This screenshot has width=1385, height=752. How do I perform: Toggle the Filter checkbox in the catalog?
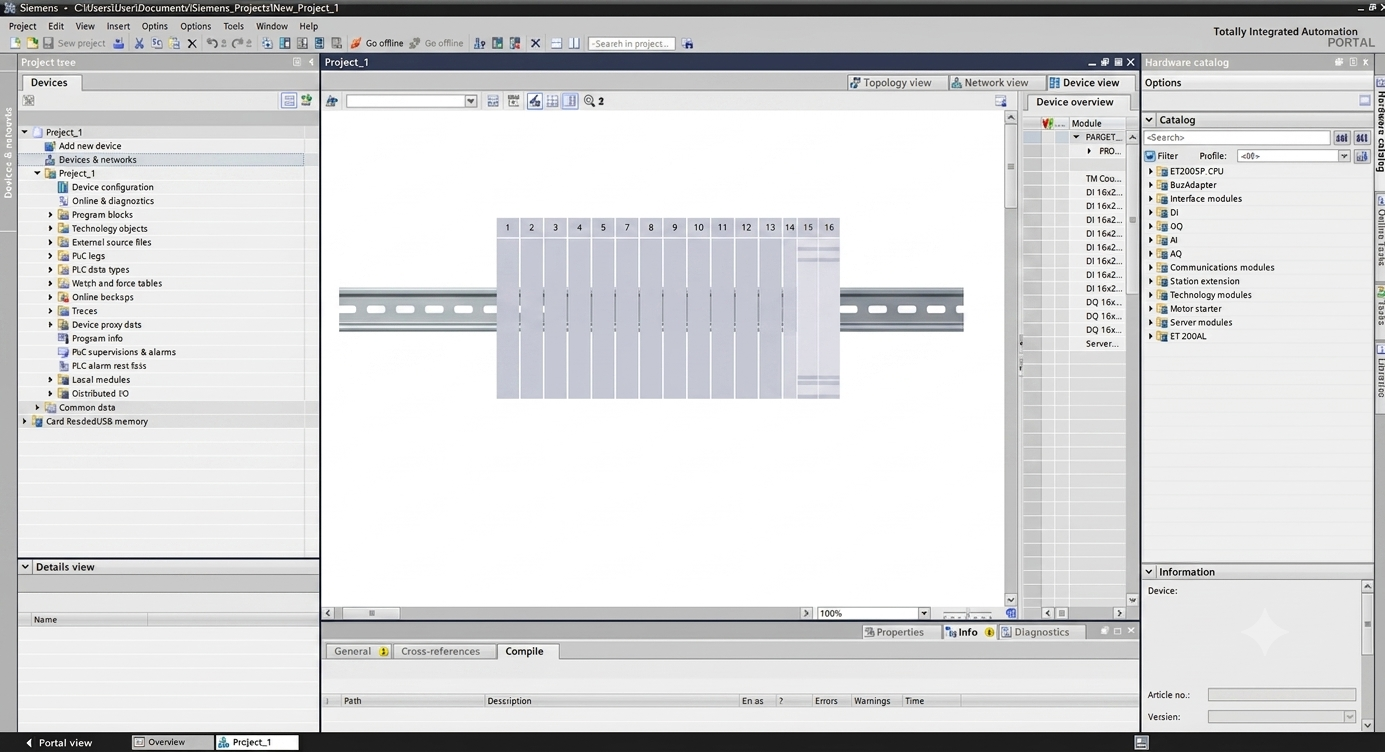coord(1150,156)
